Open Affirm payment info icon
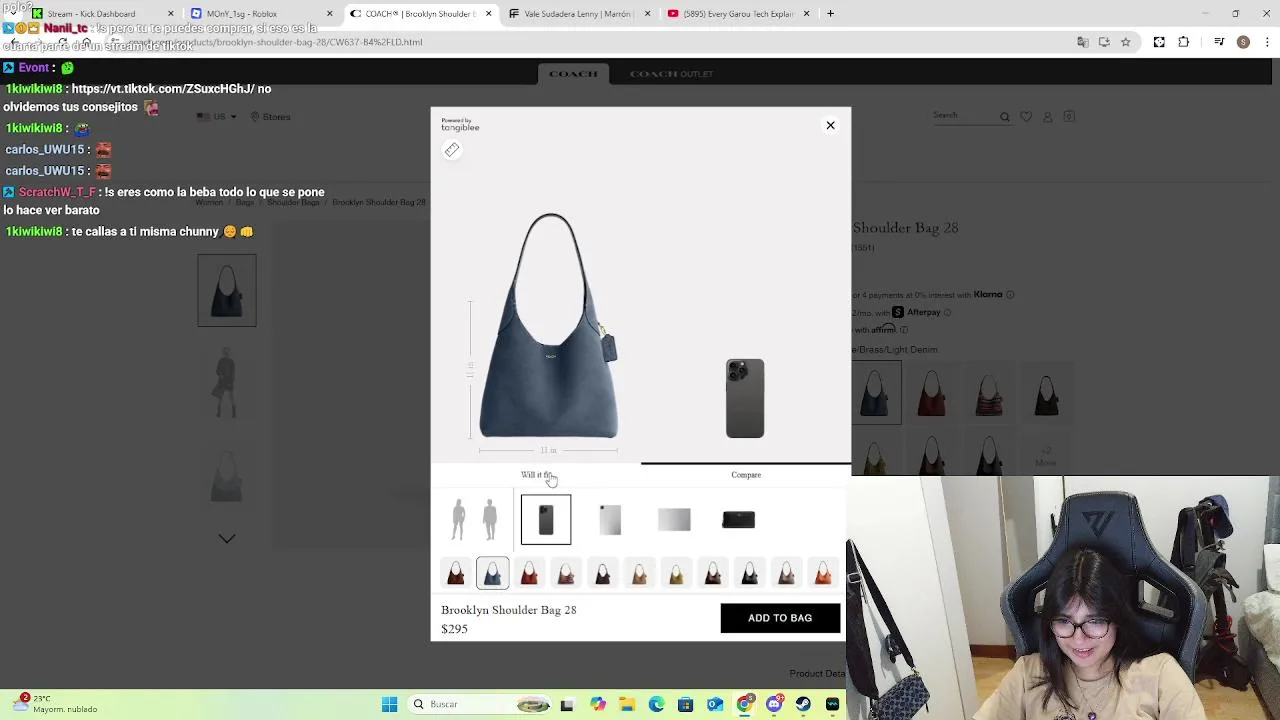 point(904,330)
